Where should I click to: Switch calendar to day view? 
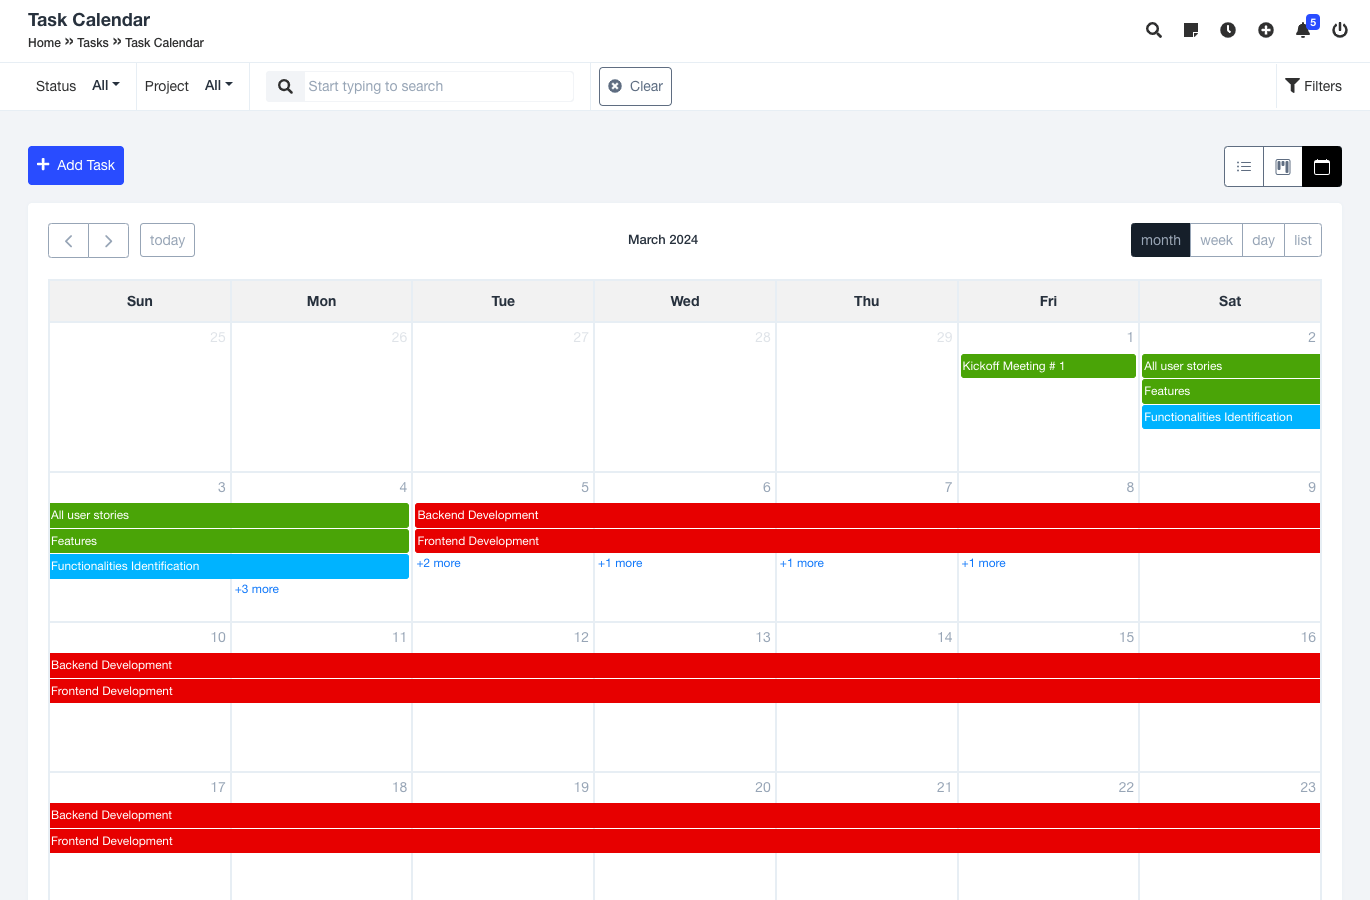1263,240
